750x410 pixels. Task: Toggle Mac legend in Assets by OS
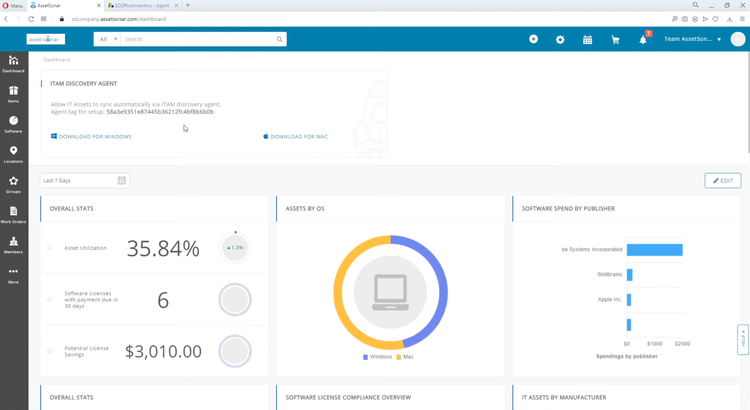[405, 357]
